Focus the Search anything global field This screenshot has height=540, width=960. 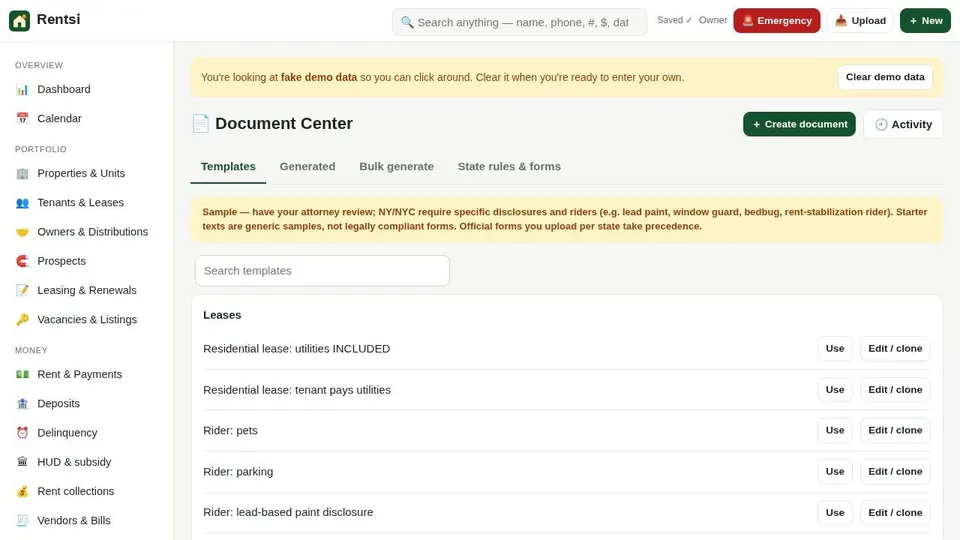(x=519, y=23)
